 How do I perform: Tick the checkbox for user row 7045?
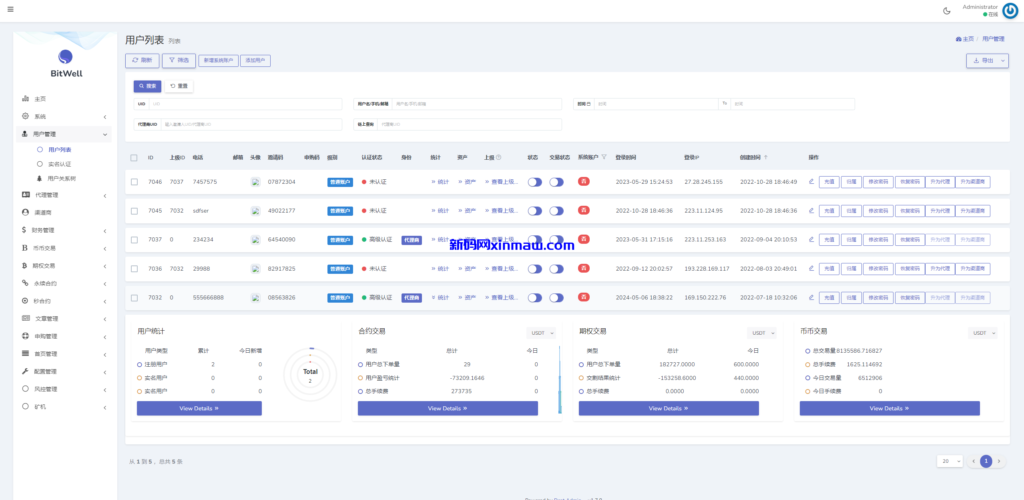click(x=134, y=211)
